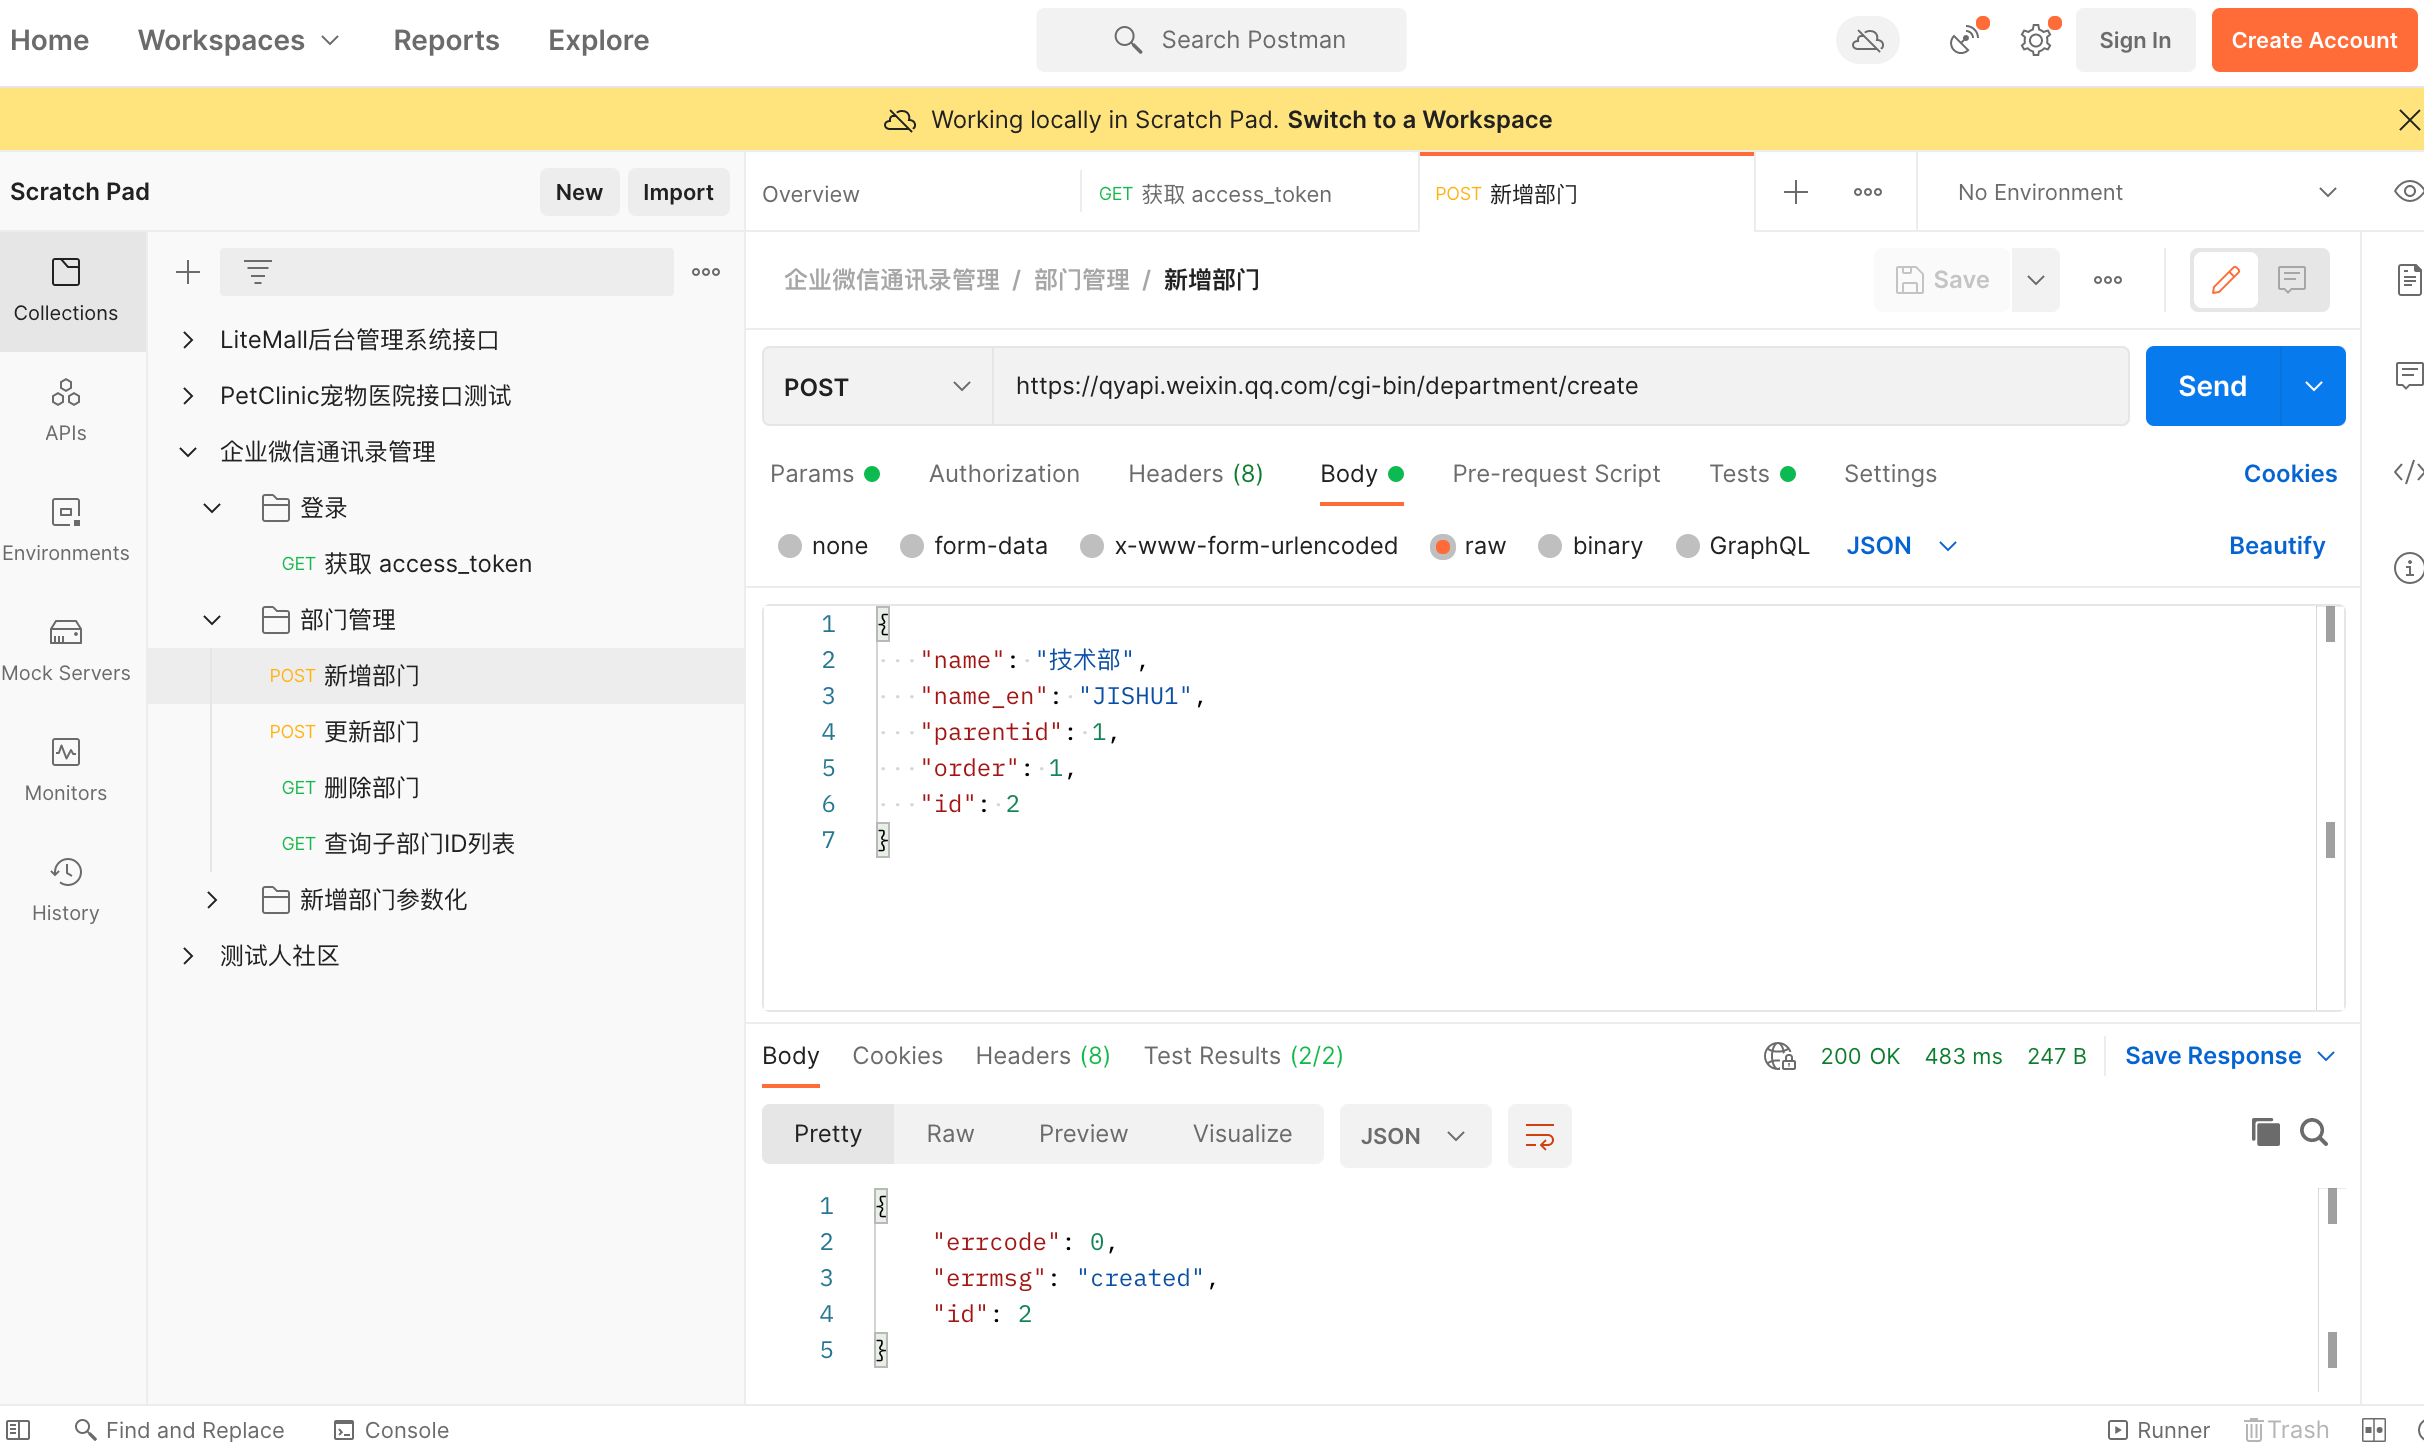Collapse the 部门管理 folder
Screen dimensions: 2424x1442
coord(212,620)
